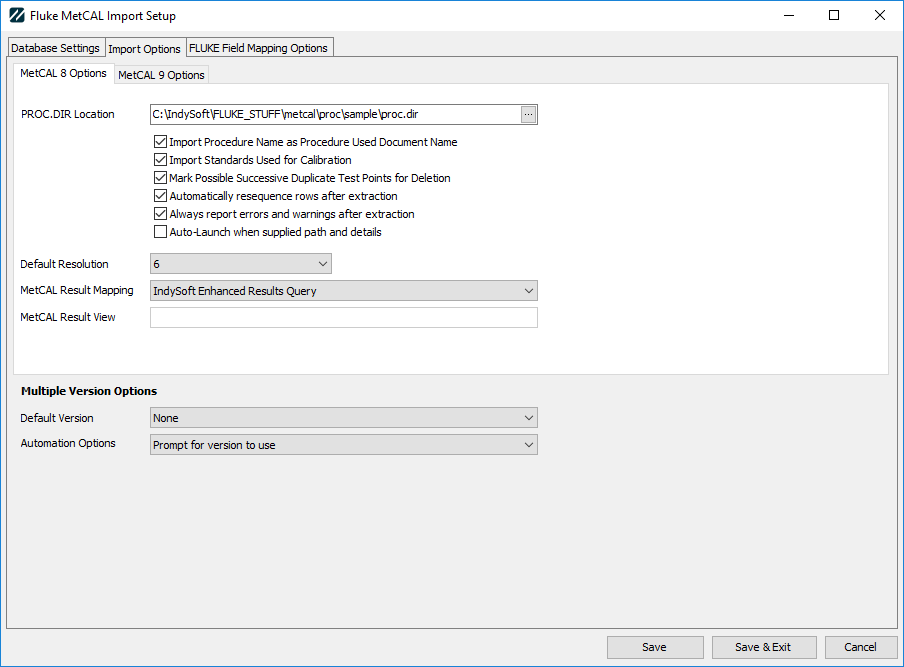
Task: Toggle Always report errors and warnings option
Action: [160, 214]
